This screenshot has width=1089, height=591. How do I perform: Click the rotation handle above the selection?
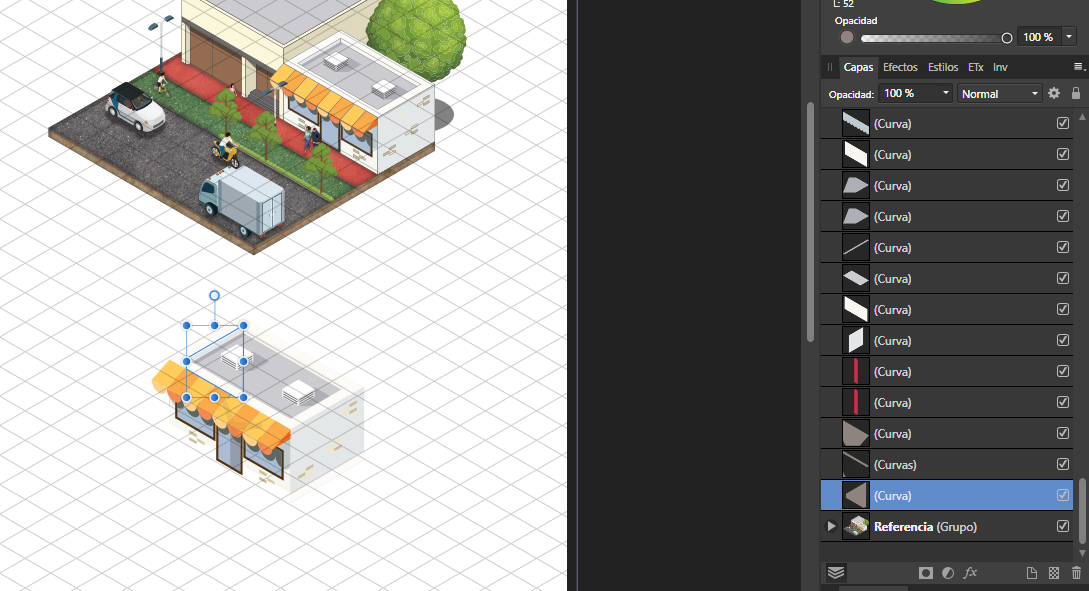pos(215,296)
